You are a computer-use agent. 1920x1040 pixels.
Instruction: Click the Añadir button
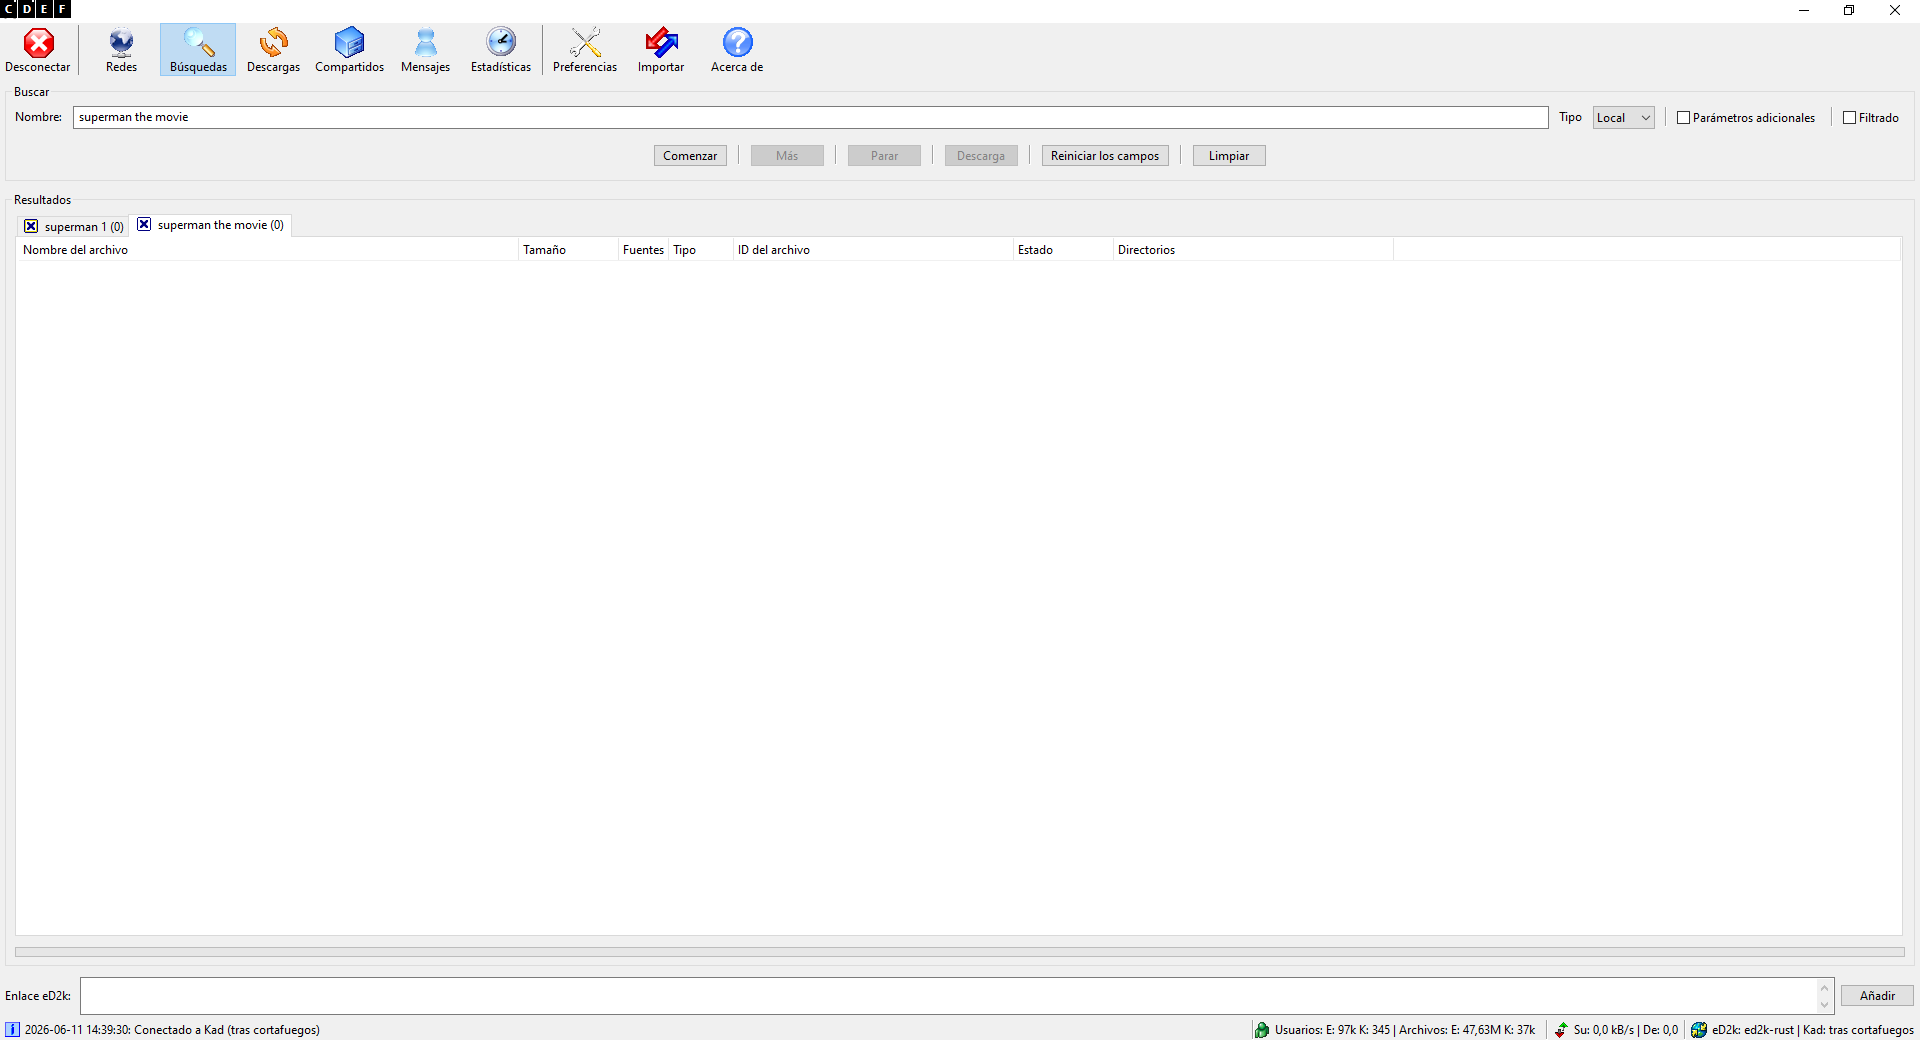point(1877,996)
